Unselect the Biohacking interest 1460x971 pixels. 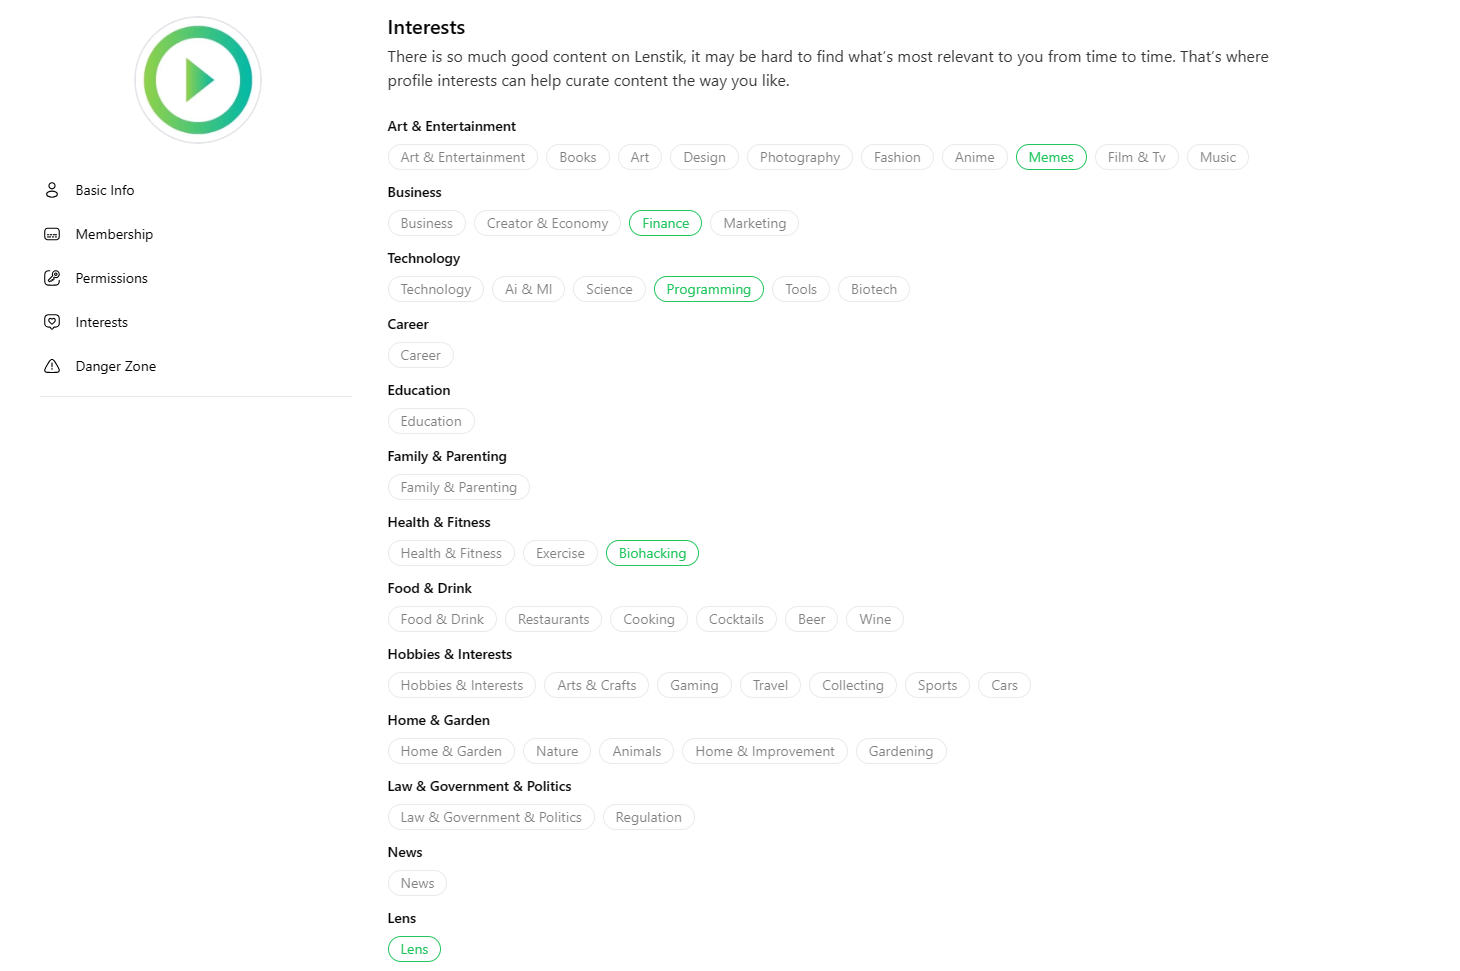[652, 553]
